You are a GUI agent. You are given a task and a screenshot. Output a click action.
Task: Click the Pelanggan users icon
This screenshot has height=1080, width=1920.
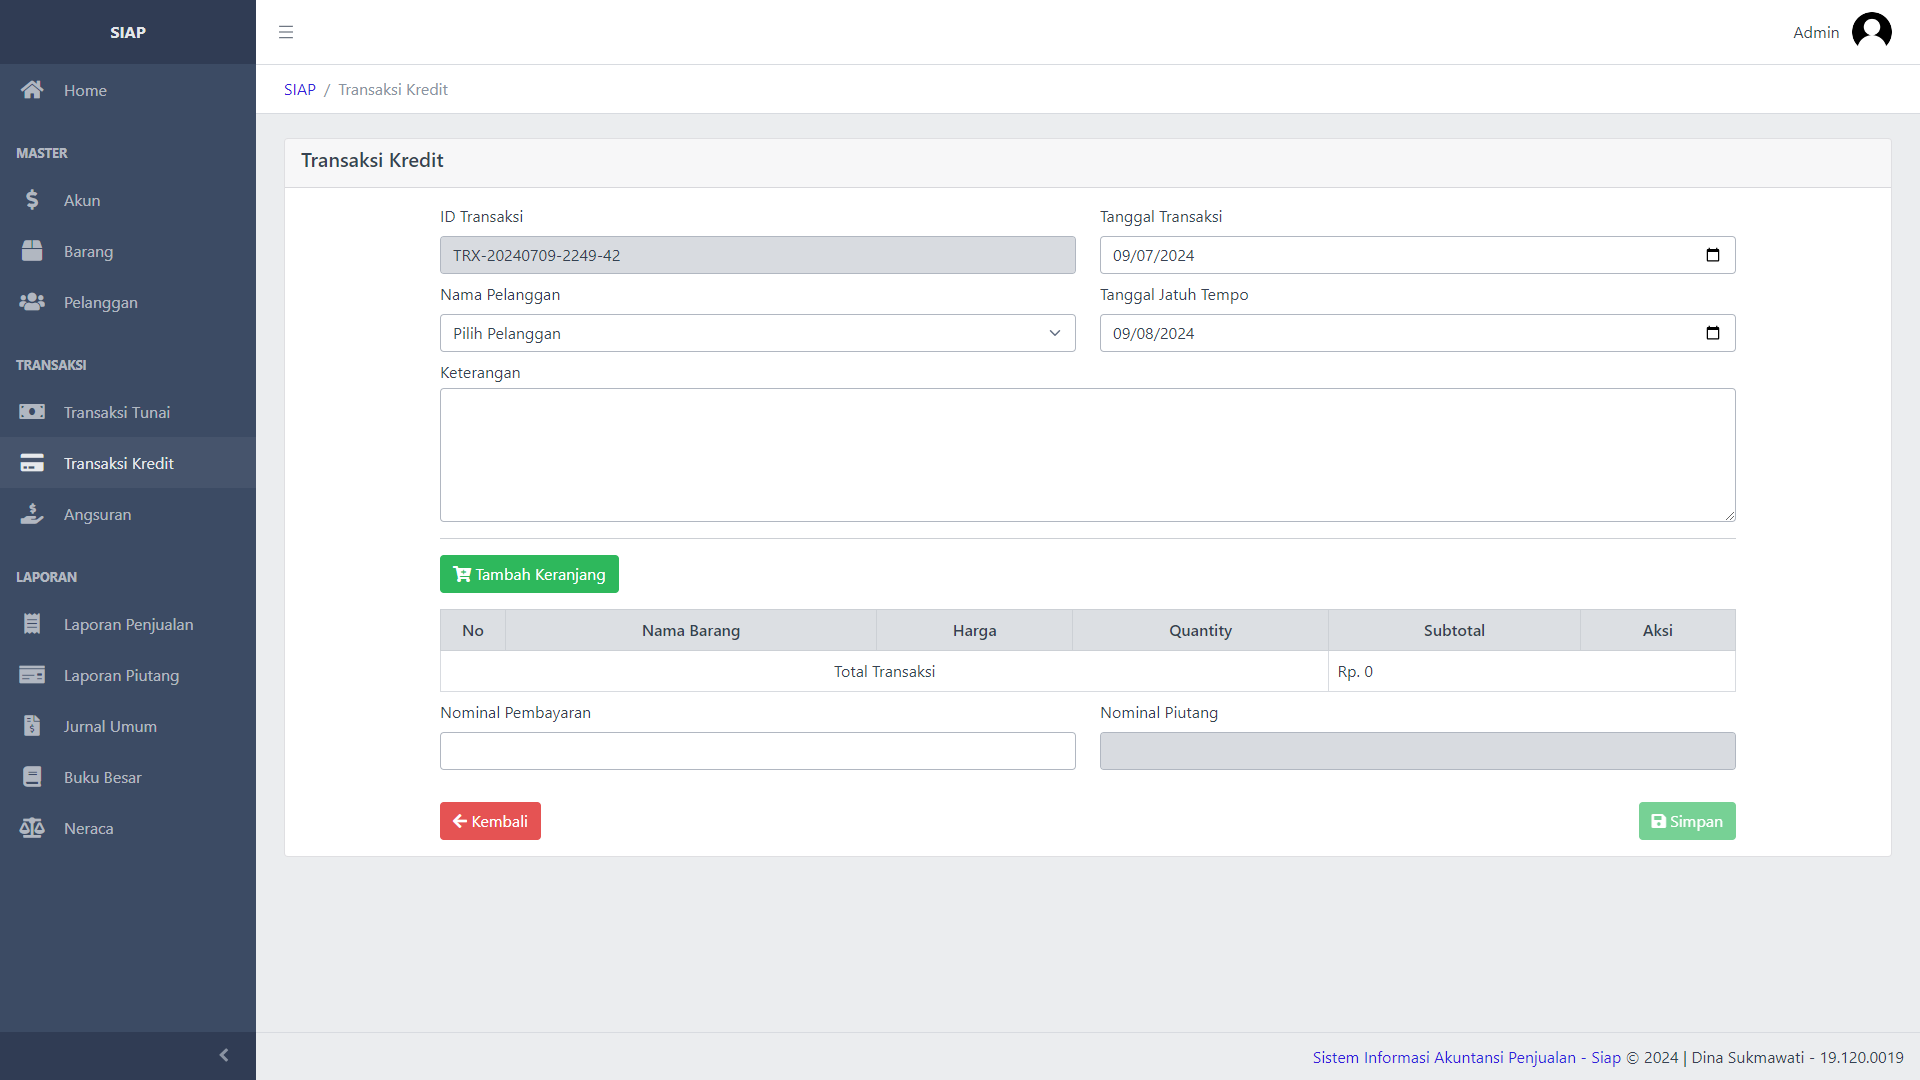(x=32, y=302)
